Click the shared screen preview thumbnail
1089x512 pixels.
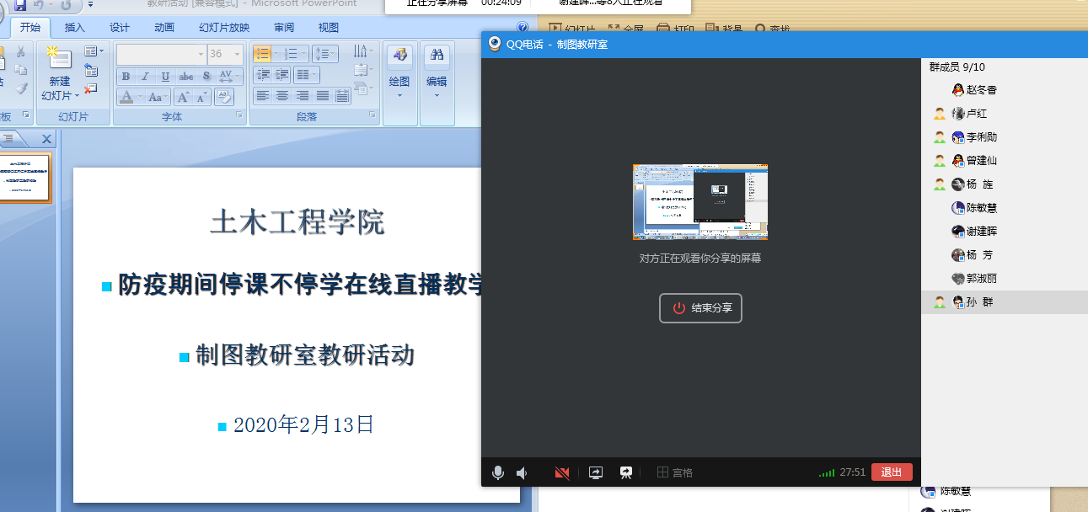click(700, 202)
